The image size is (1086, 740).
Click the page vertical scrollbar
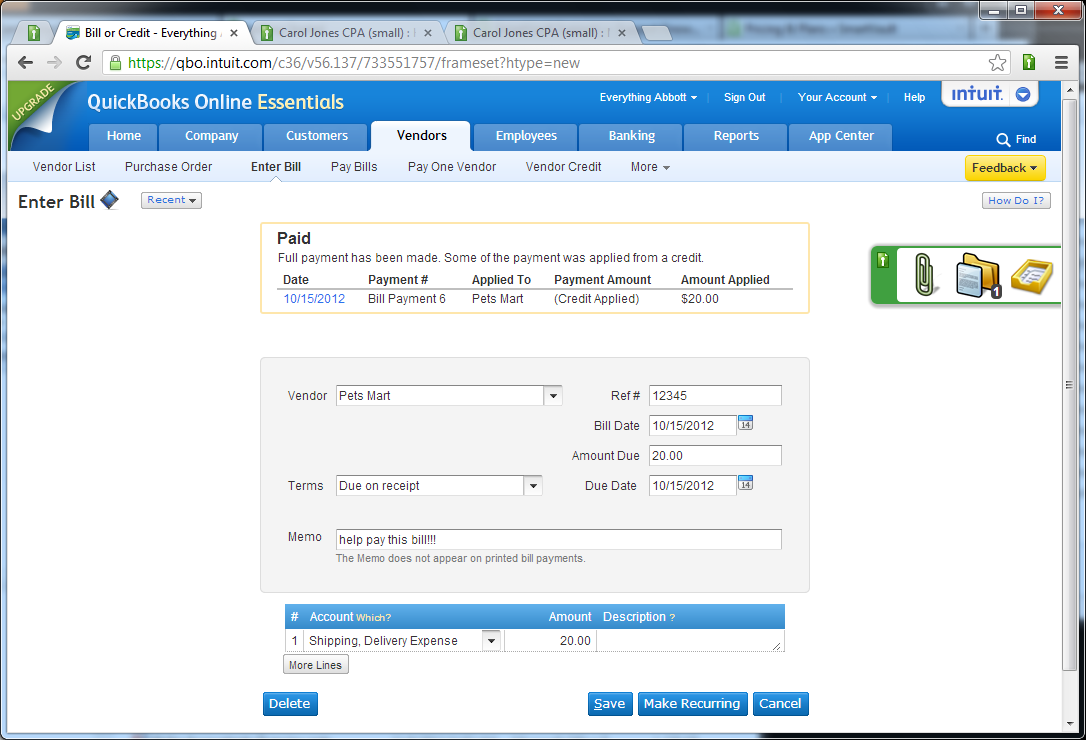point(1069,383)
